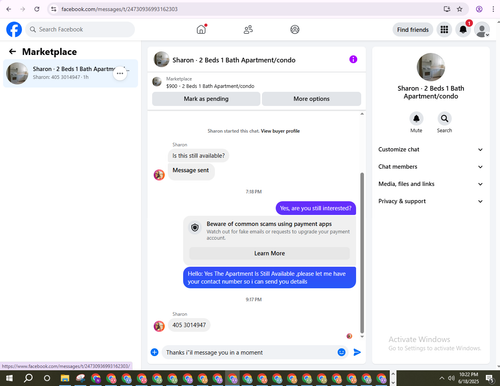Mute the conversation with the bell icon
The image size is (500, 386).
pyautogui.click(x=416, y=118)
